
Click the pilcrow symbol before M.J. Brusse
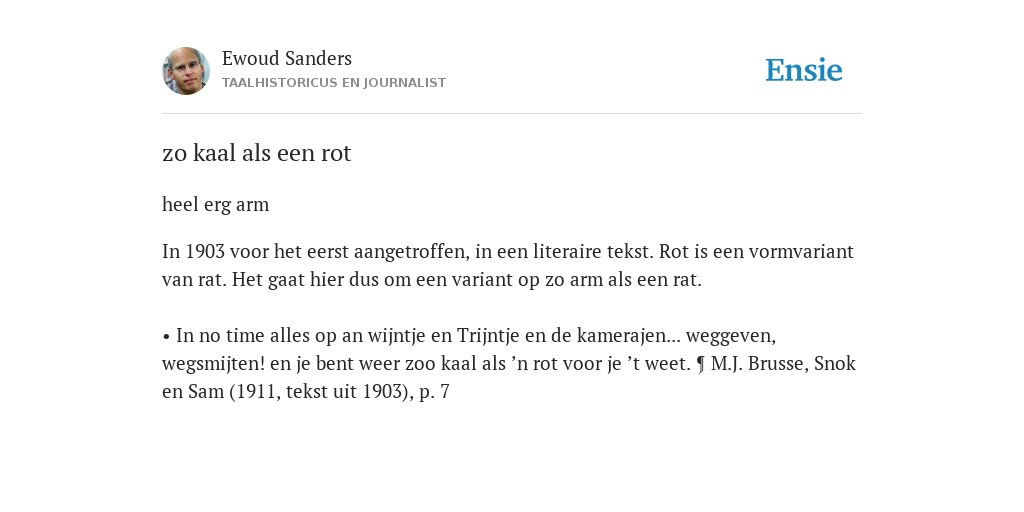coord(701,364)
